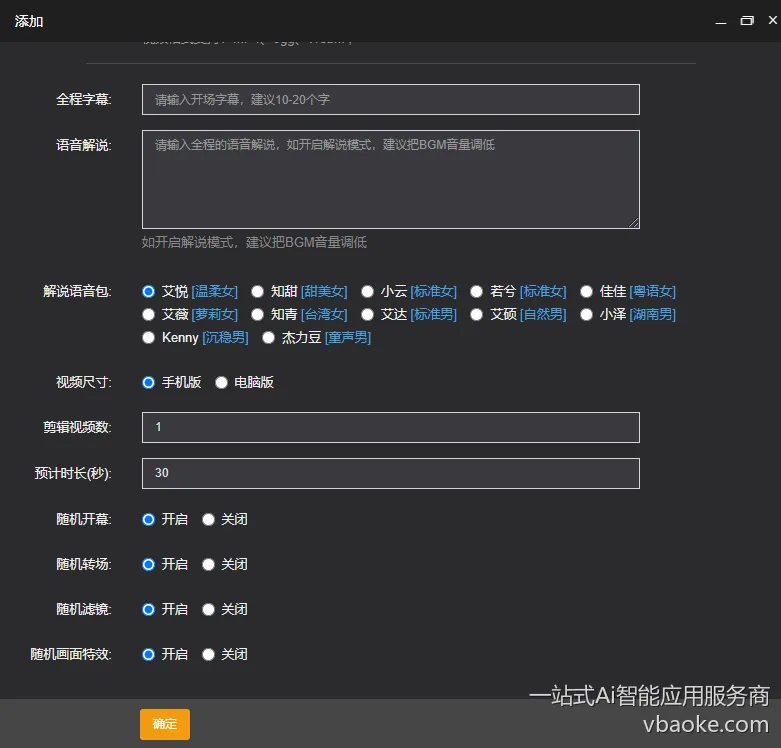Enable 随机转场 option 开启
Screen dimensions: 781x748
[x=148, y=564]
